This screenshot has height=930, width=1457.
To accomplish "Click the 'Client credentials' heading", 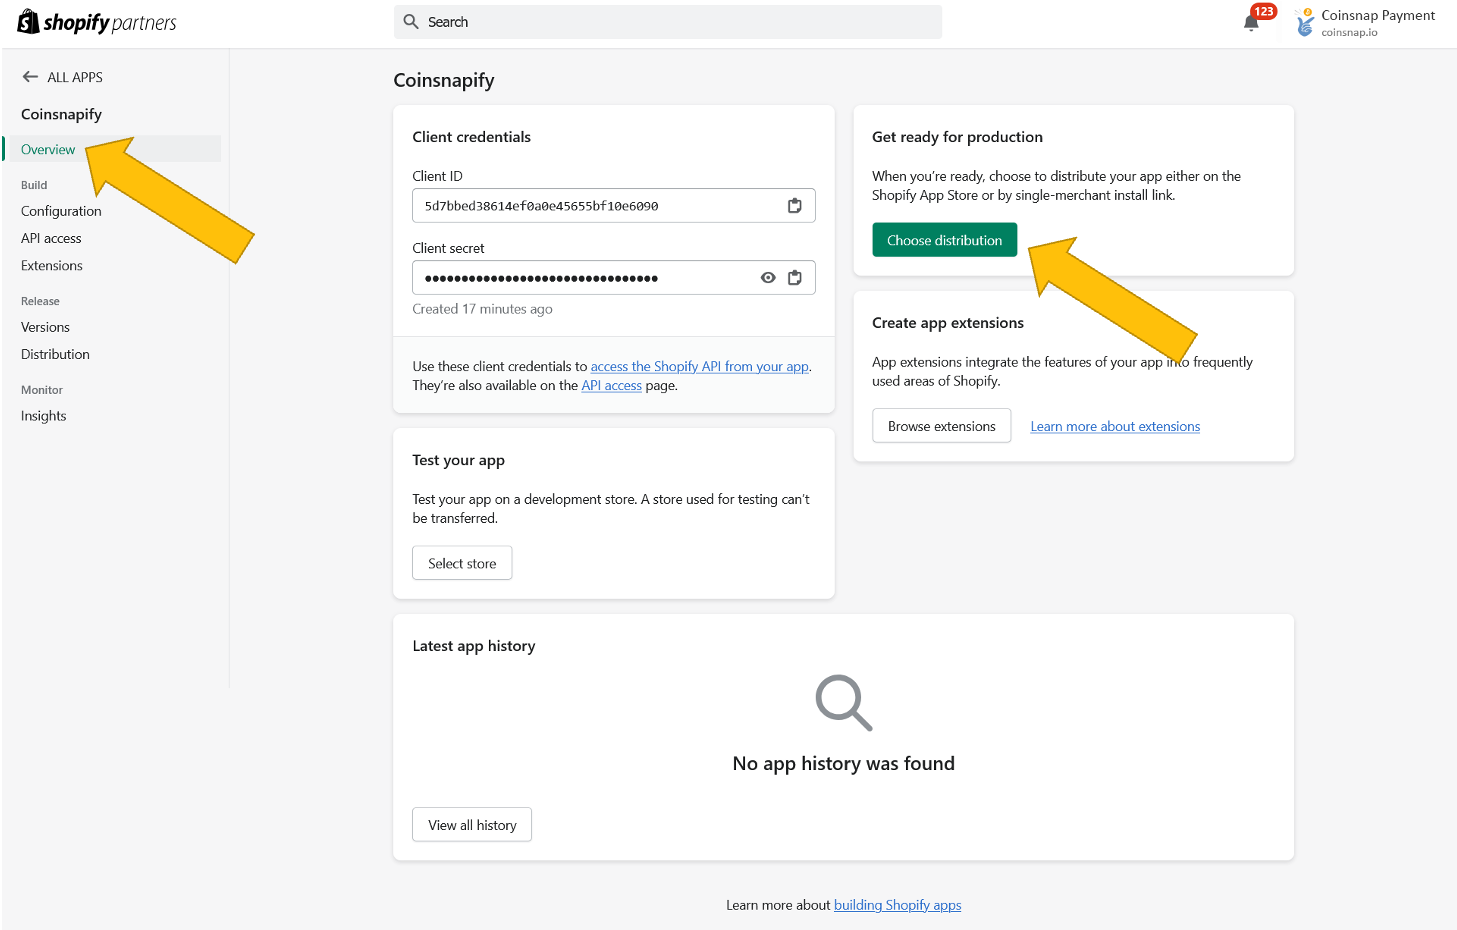I will tap(471, 137).
